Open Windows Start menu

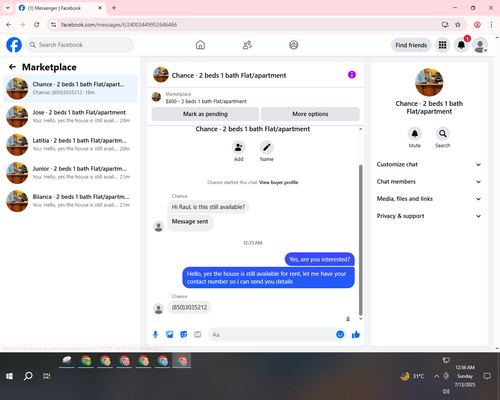(9, 376)
